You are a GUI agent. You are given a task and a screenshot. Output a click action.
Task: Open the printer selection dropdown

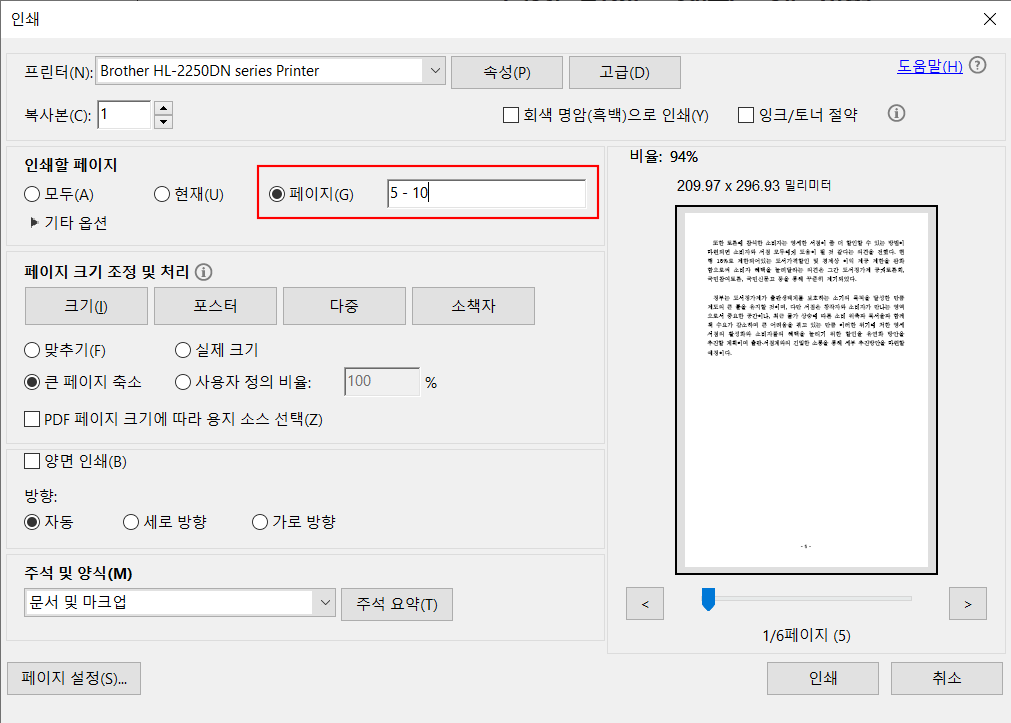tap(434, 71)
